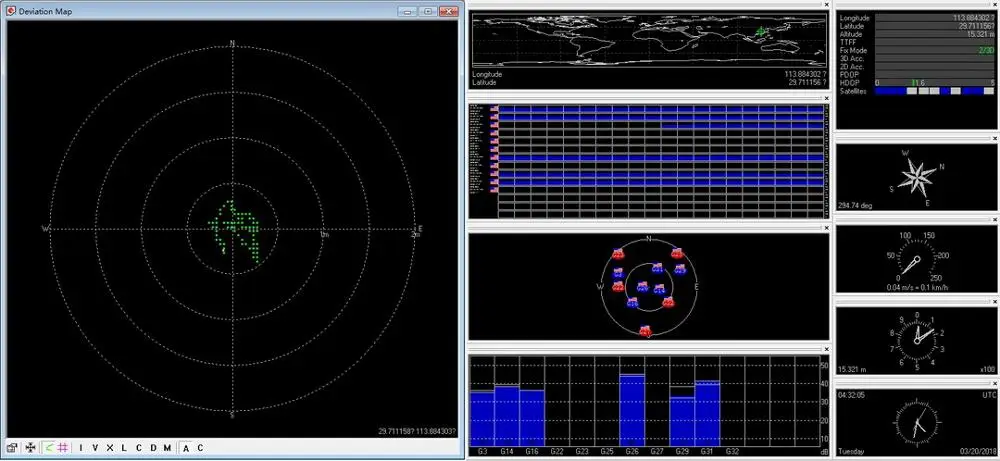Screen dimensions: 1000x461
Task: Click the G27 label in signal chart
Action: point(657,451)
